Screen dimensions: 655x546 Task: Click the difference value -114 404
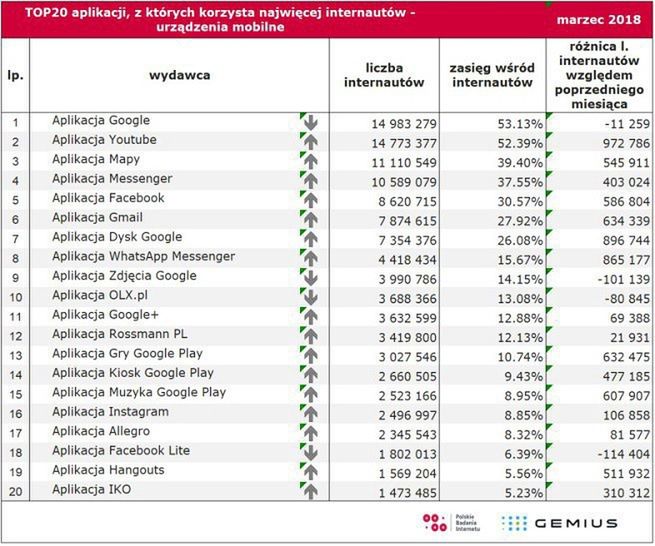(624, 455)
